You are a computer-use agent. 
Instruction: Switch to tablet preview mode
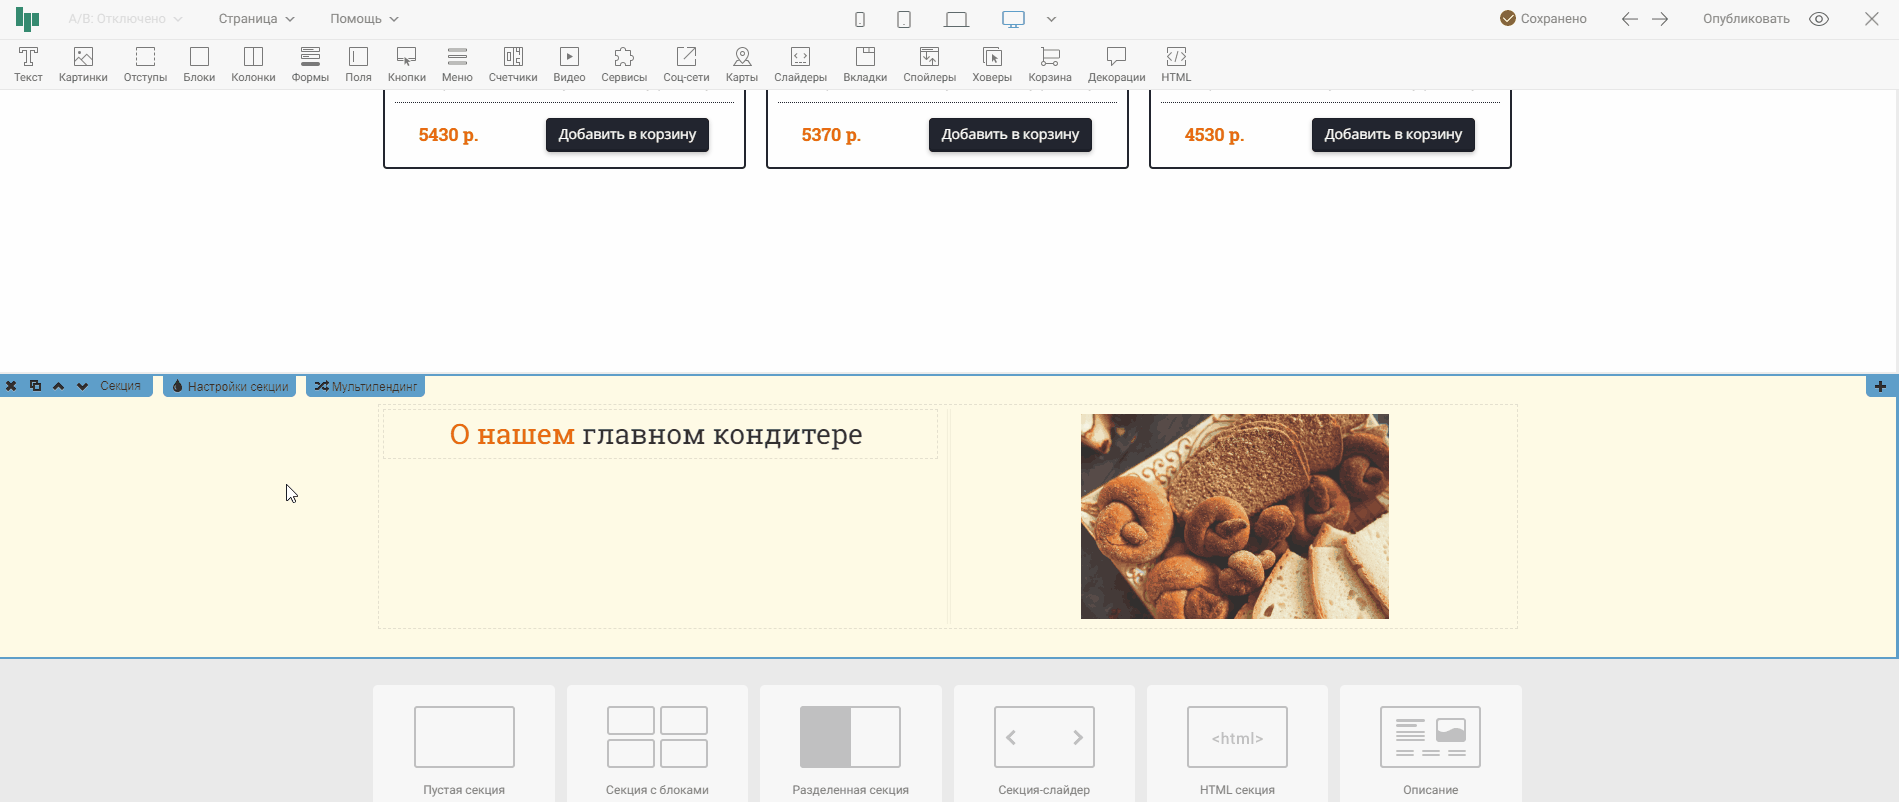coord(904,19)
